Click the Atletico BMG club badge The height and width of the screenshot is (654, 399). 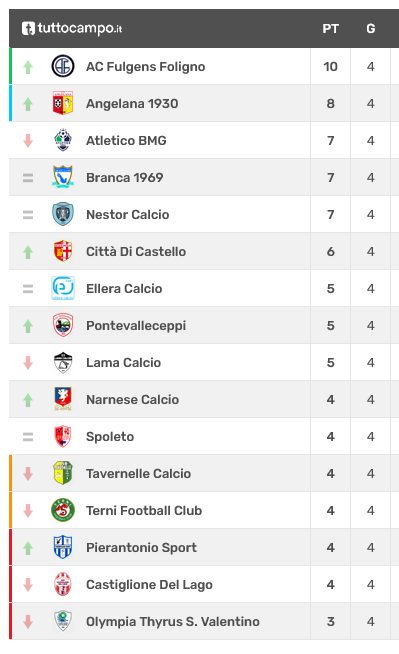click(x=63, y=140)
